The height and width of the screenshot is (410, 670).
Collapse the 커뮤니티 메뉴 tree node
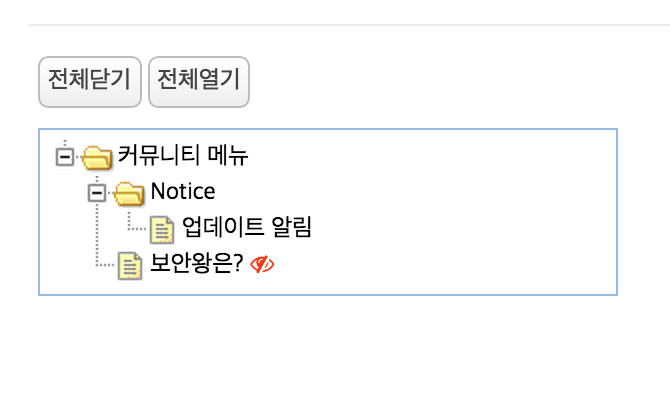tap(65, 157)
